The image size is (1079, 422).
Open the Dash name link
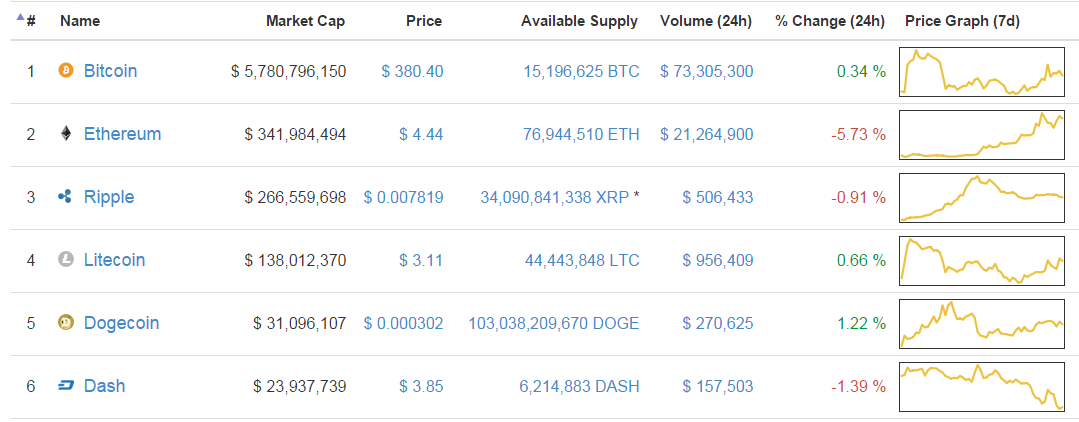pyautogui.click(x=105, y=386)
